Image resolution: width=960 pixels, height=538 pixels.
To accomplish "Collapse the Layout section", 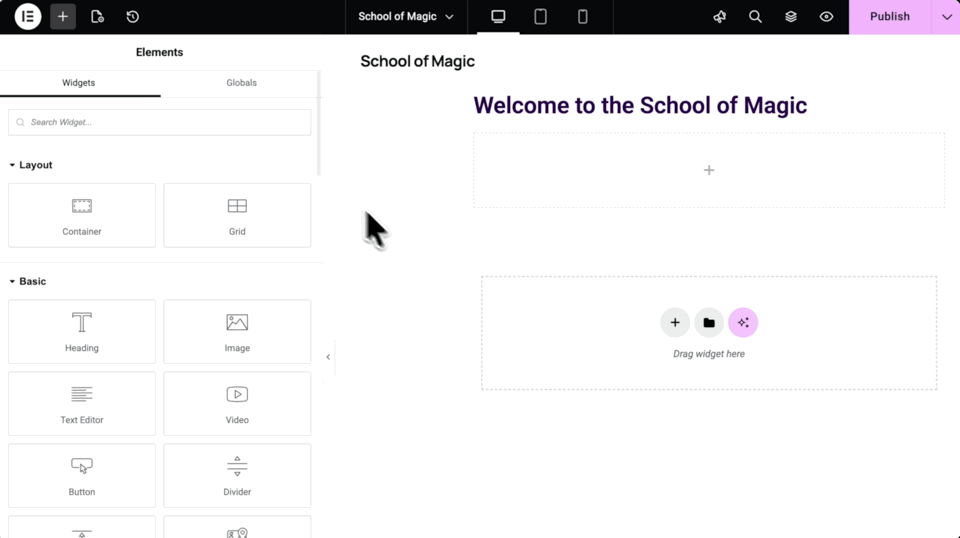I will point(30,165).
